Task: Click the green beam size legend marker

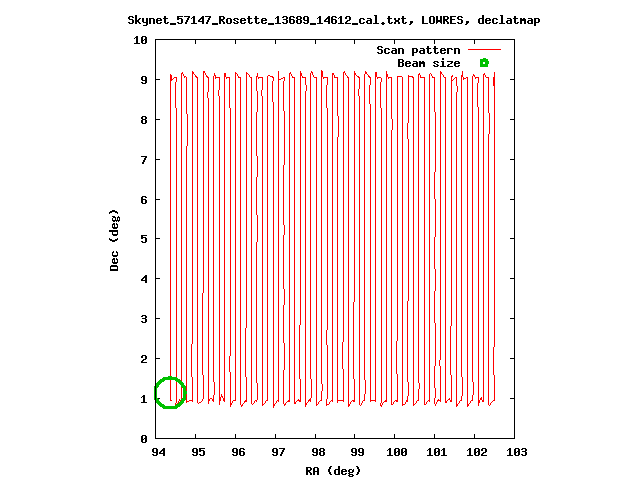Action: [484, 63]
